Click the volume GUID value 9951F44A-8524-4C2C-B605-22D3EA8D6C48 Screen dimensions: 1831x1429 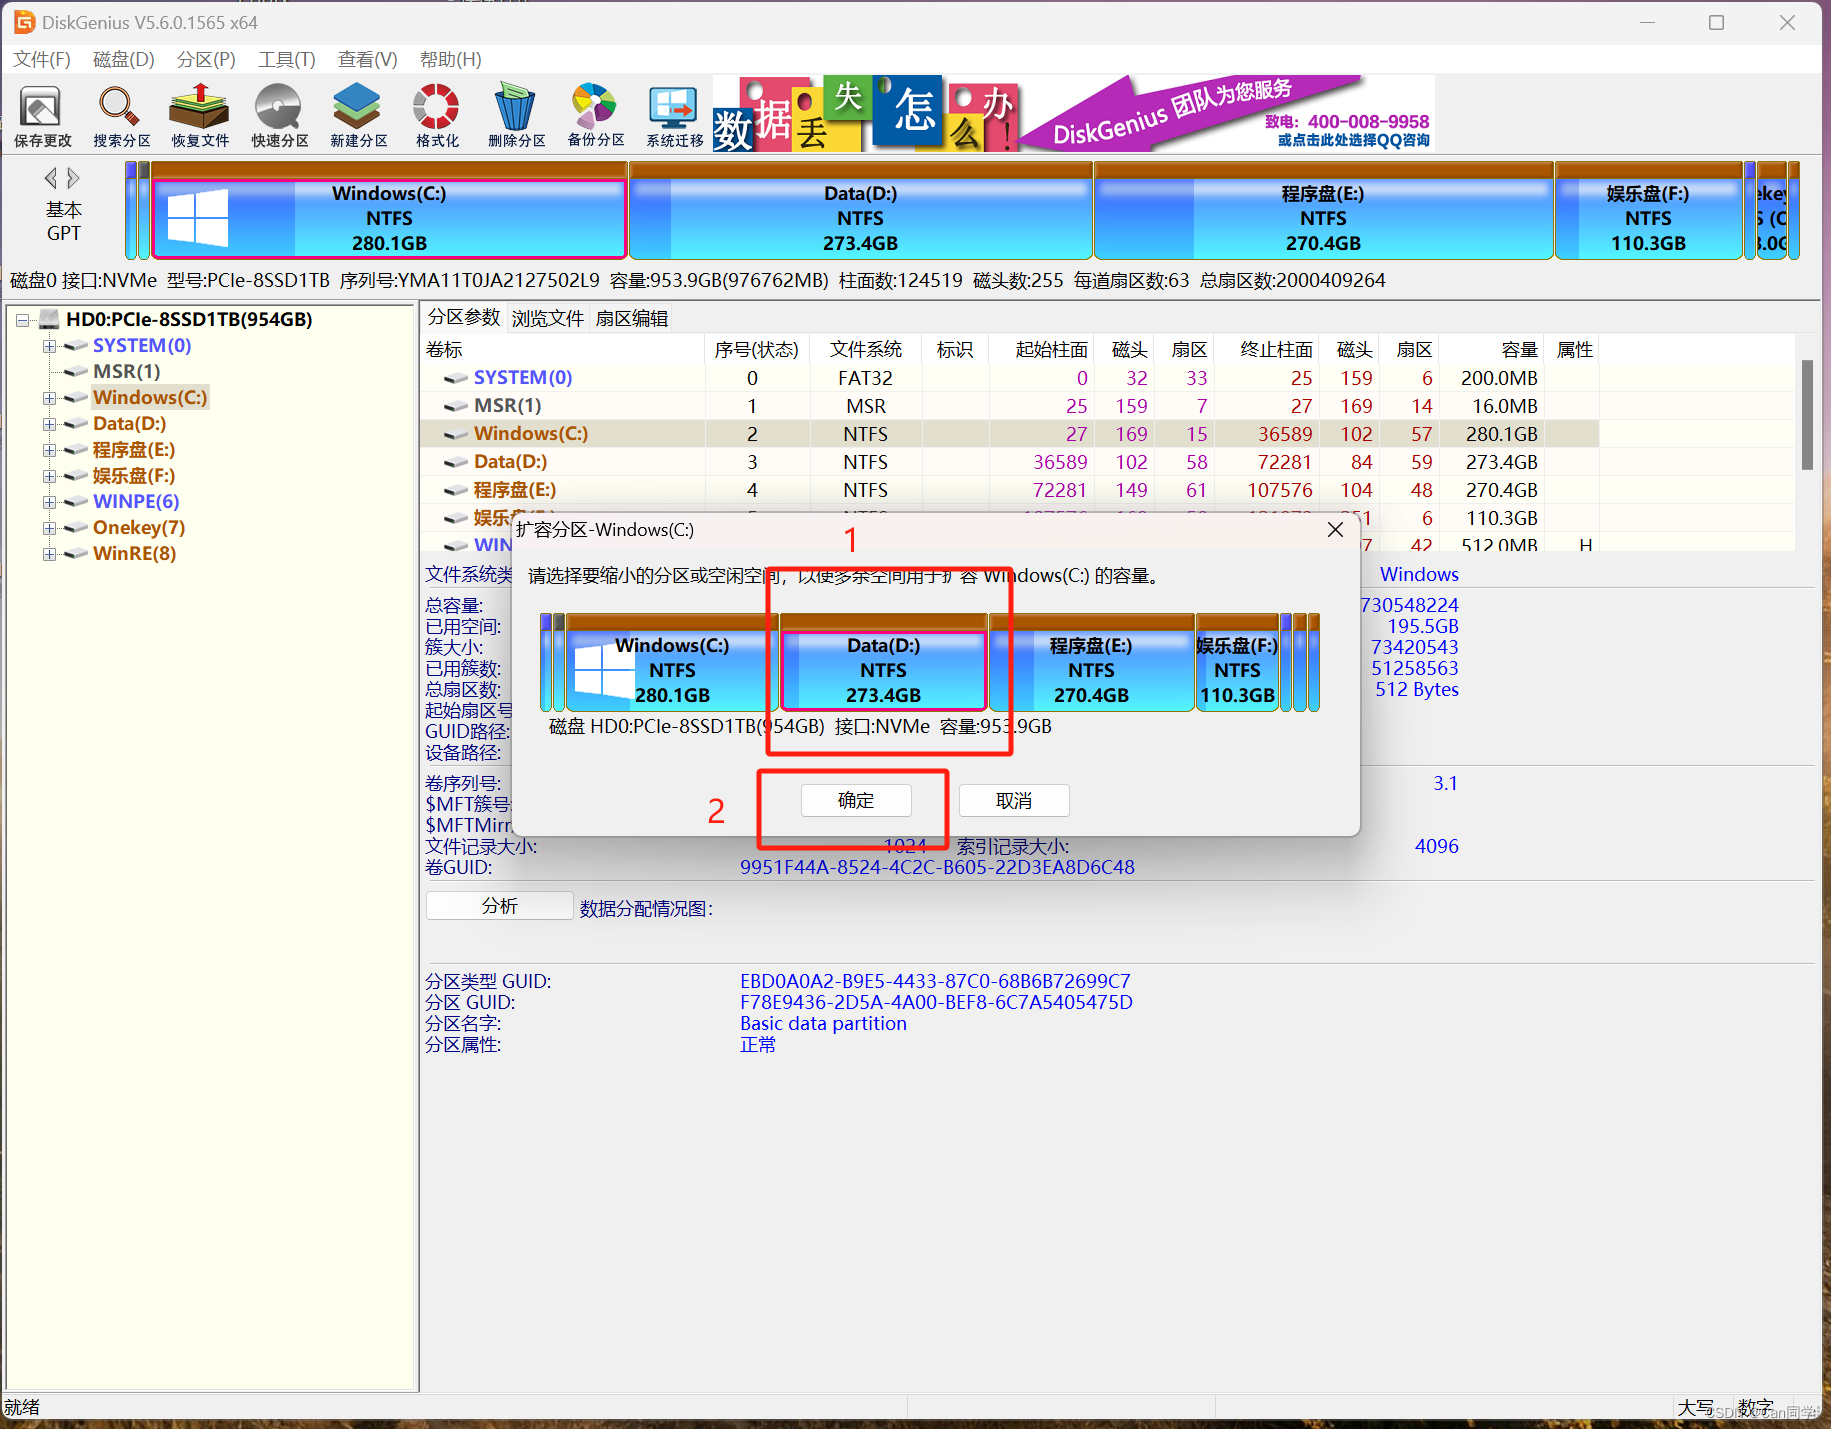[937, 867]
